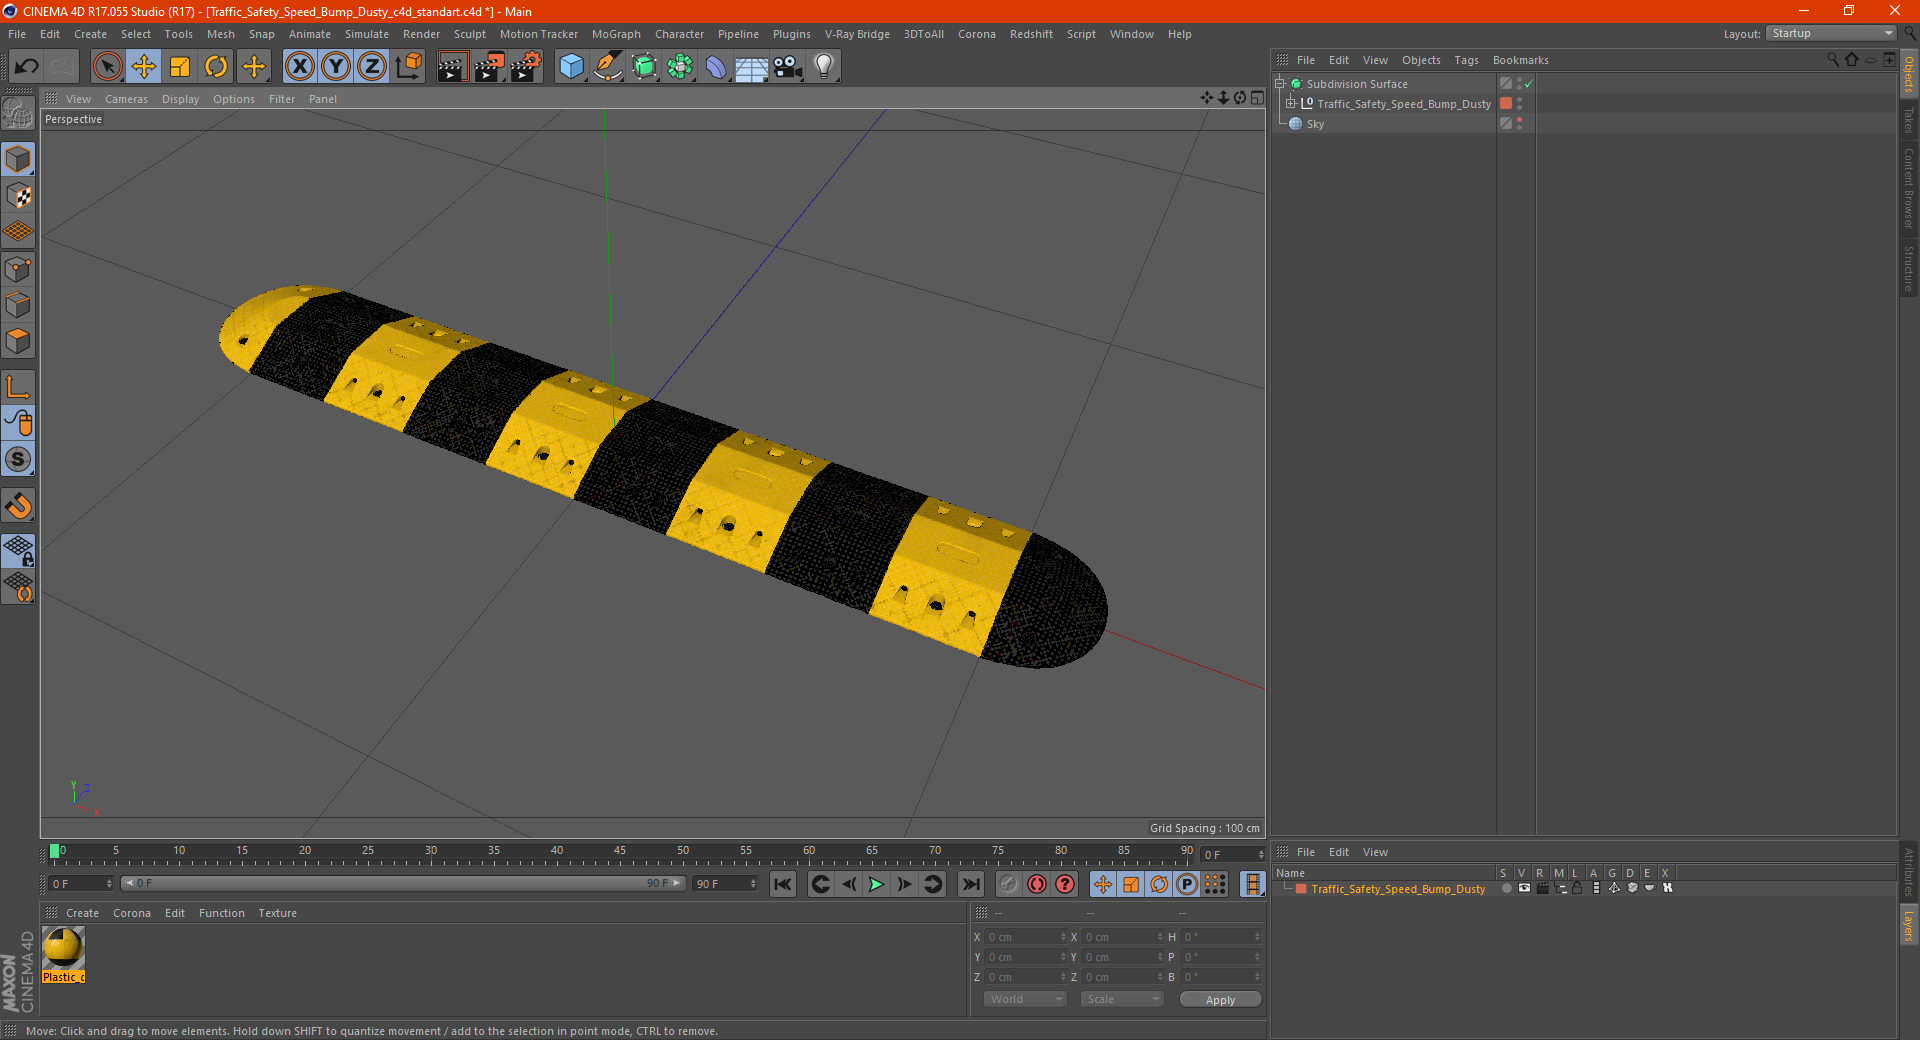
Task: Select Traffic_Safety_Speed_Bump_Dusty layer in Layers panel
Action: [x=1397, y=889]
